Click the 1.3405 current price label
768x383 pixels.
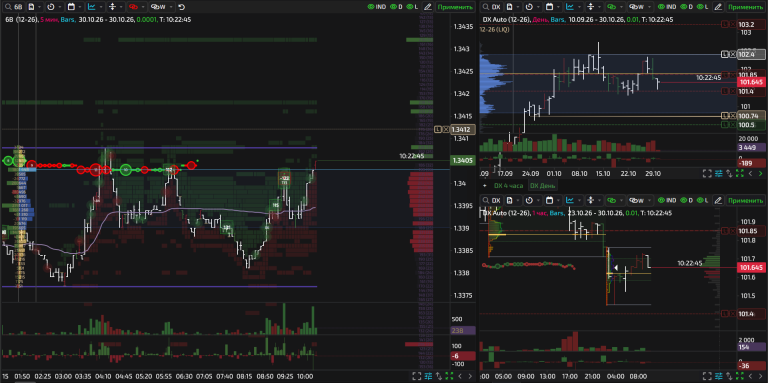462,161
